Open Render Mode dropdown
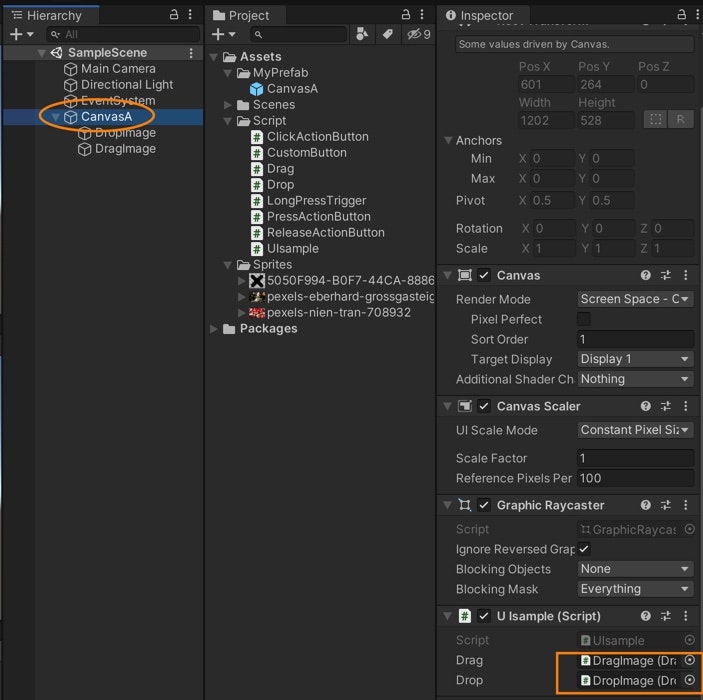 point(635,300)
